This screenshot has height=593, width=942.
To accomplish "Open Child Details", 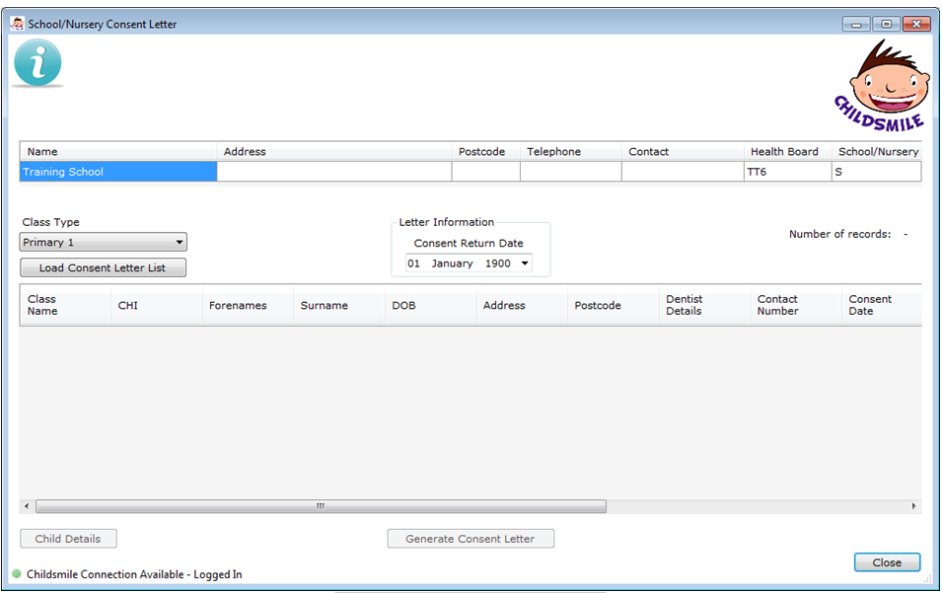I will pyautogui.click(x=68, y=539).
